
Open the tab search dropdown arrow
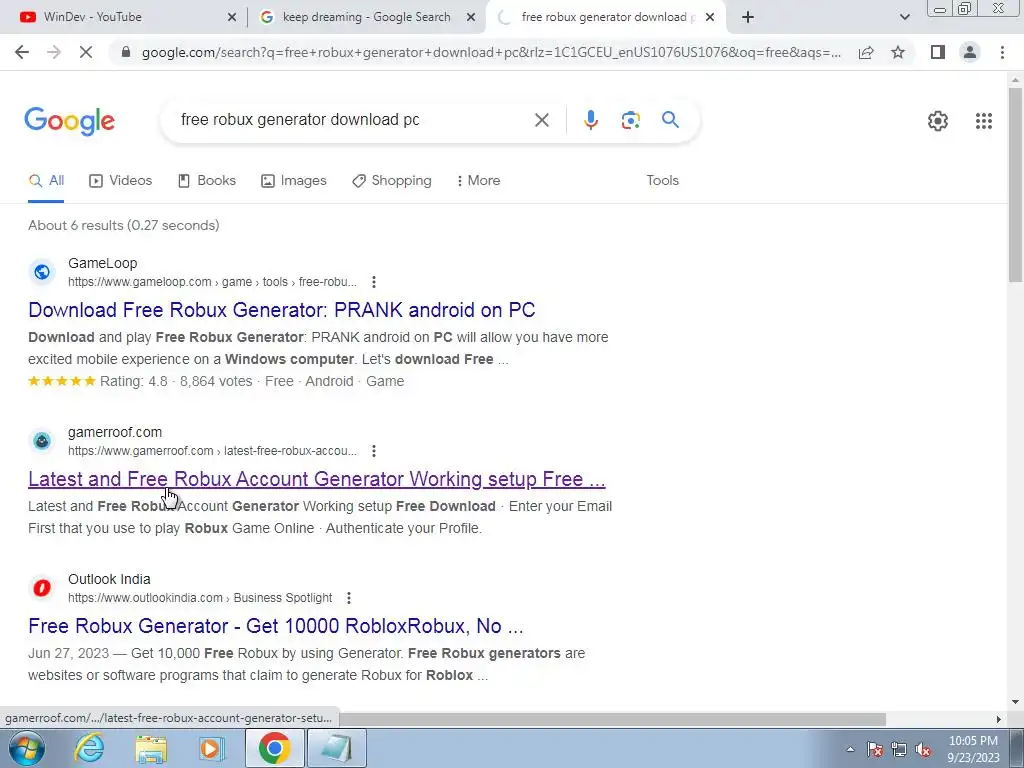[x=904, y=18]
